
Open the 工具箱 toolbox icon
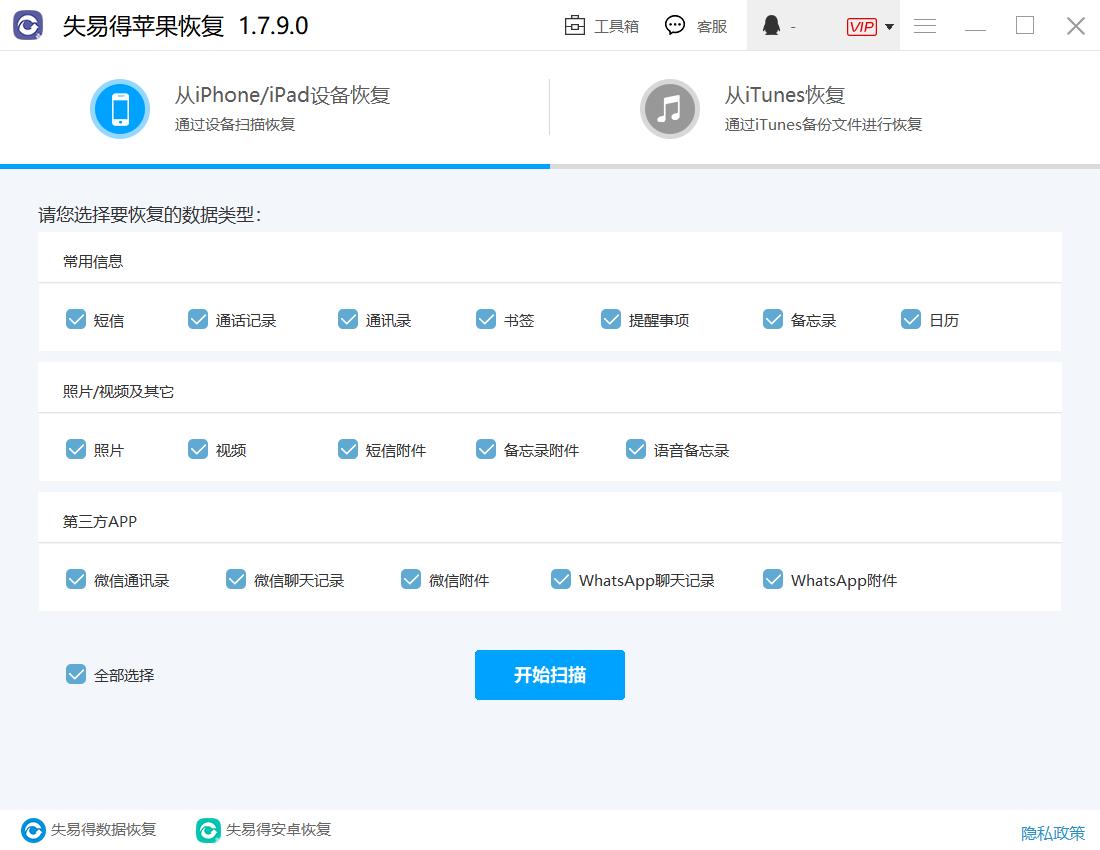(x=575, y=26)
